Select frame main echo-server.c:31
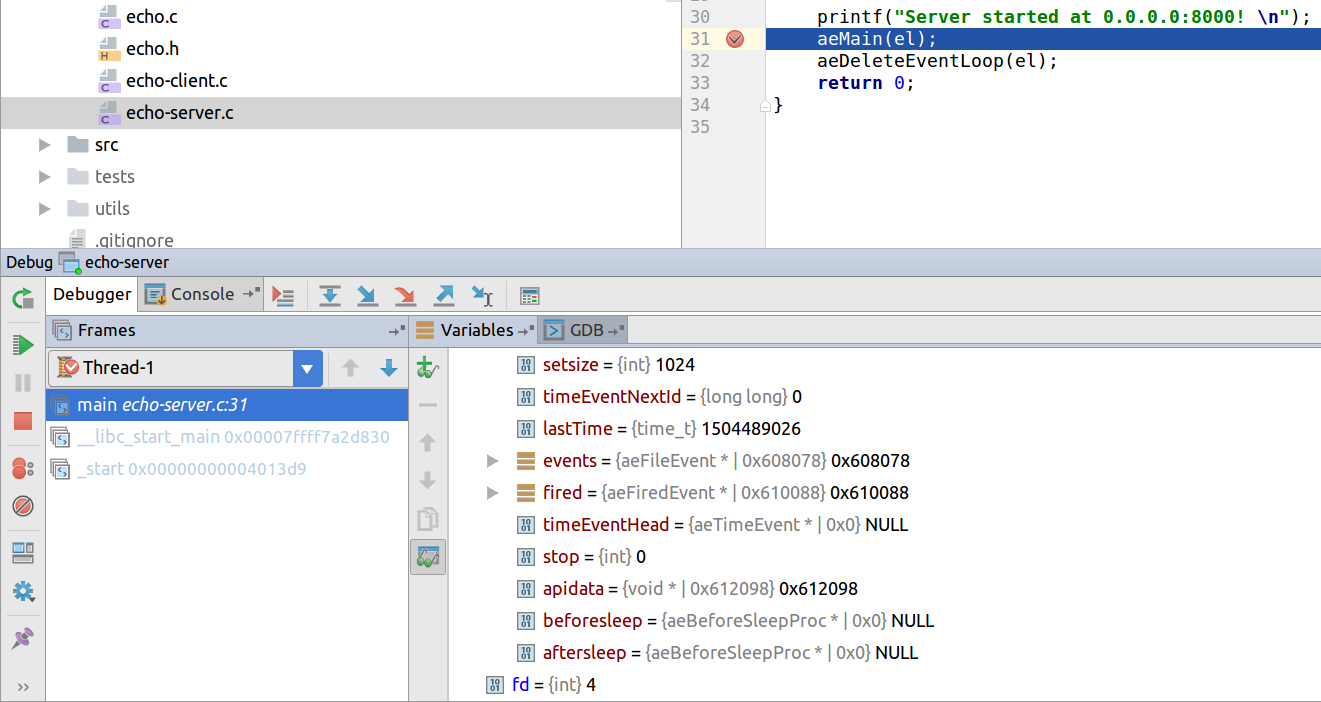Image resolution: width=1321 pixels, height=702 pixels. click(x=228, y=405)
